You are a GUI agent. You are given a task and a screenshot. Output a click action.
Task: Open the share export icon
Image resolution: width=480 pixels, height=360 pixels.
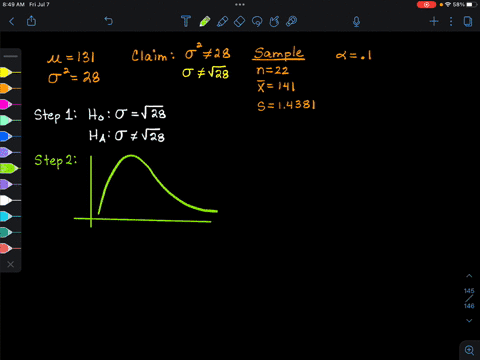coord(31,21)
